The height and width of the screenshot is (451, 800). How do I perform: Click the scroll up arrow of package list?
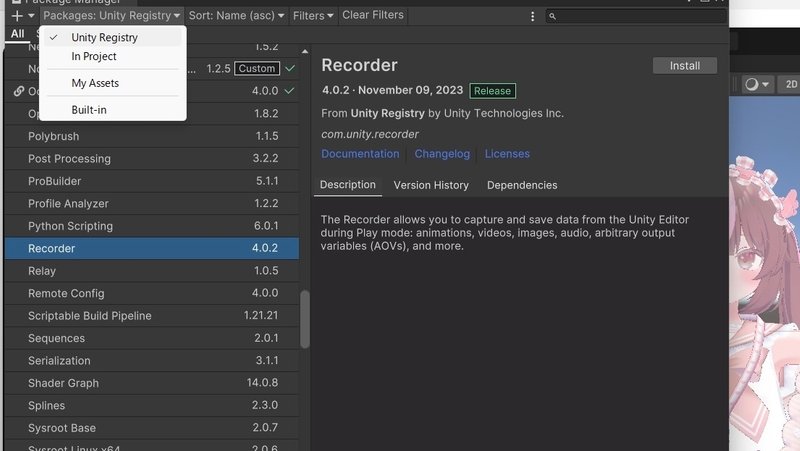coord(305,52)
